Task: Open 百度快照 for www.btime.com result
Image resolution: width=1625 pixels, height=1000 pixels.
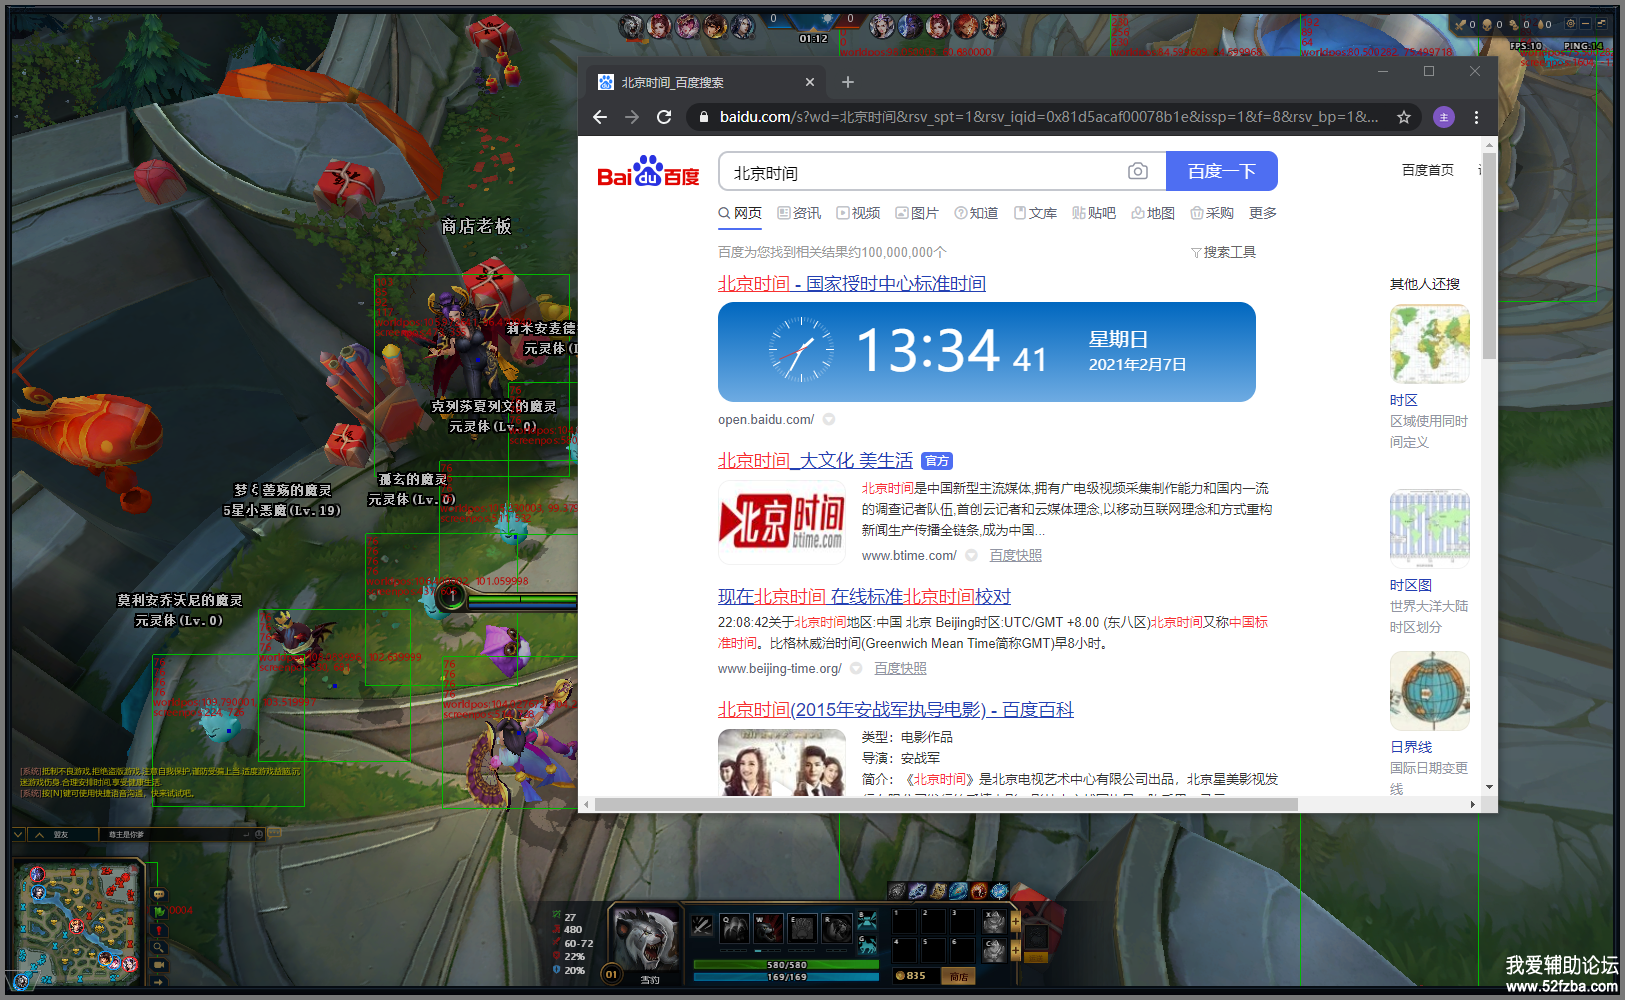Action: click(x=1016, y=555)
